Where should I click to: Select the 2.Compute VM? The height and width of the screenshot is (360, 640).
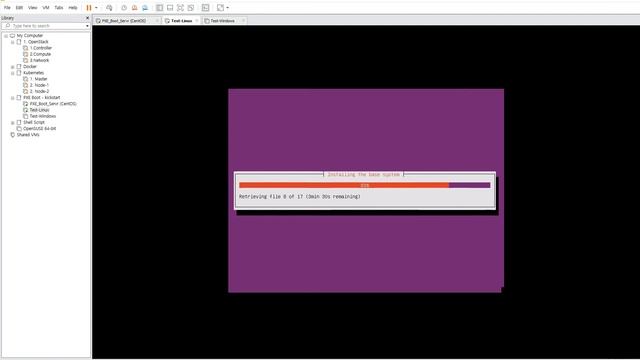[40, 54]
